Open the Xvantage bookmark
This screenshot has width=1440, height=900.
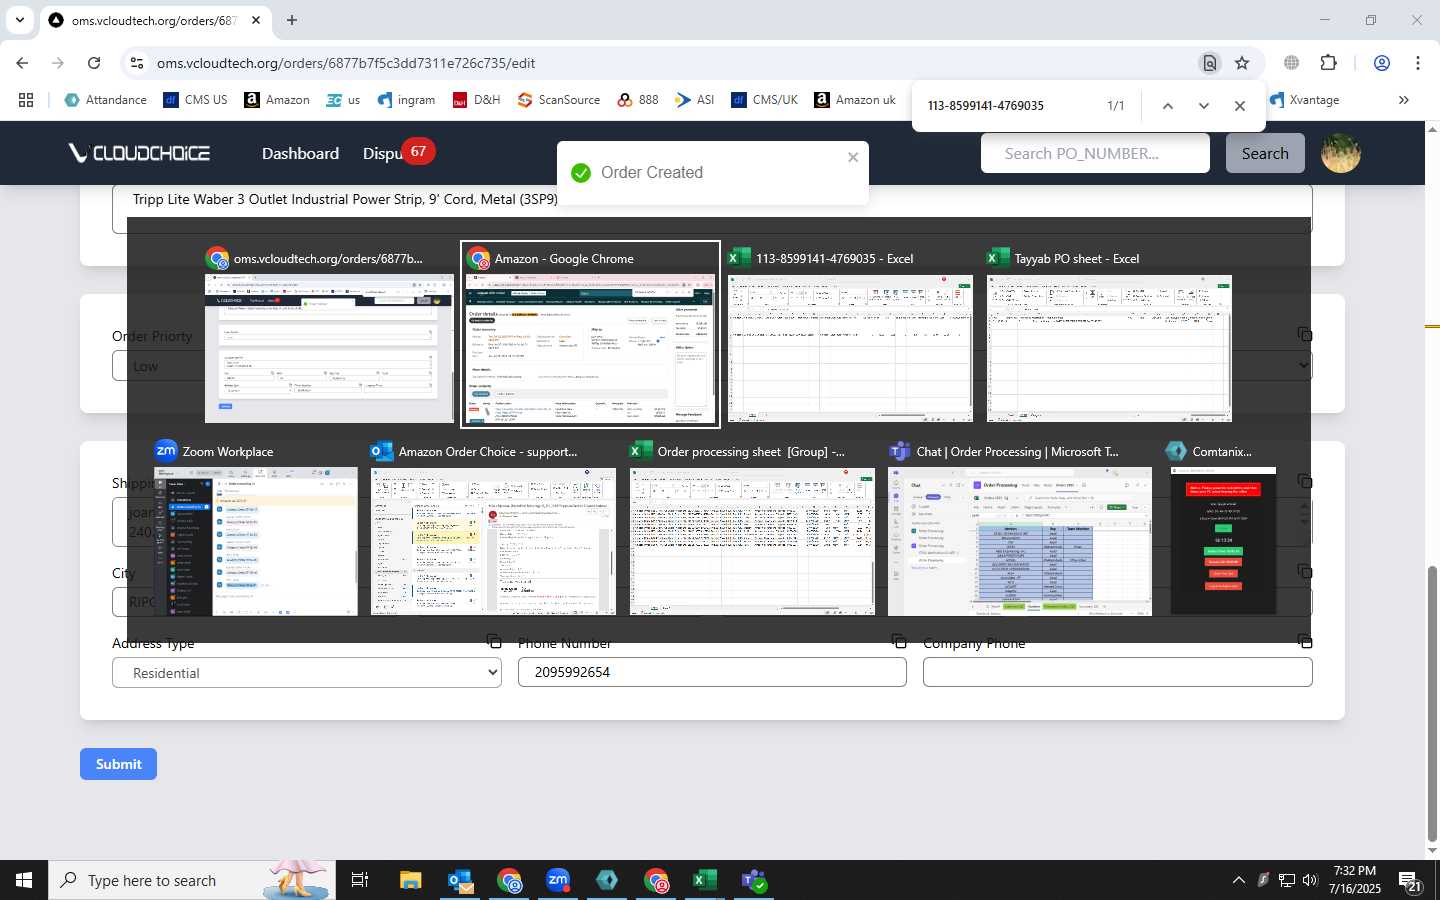(1304, 100)
